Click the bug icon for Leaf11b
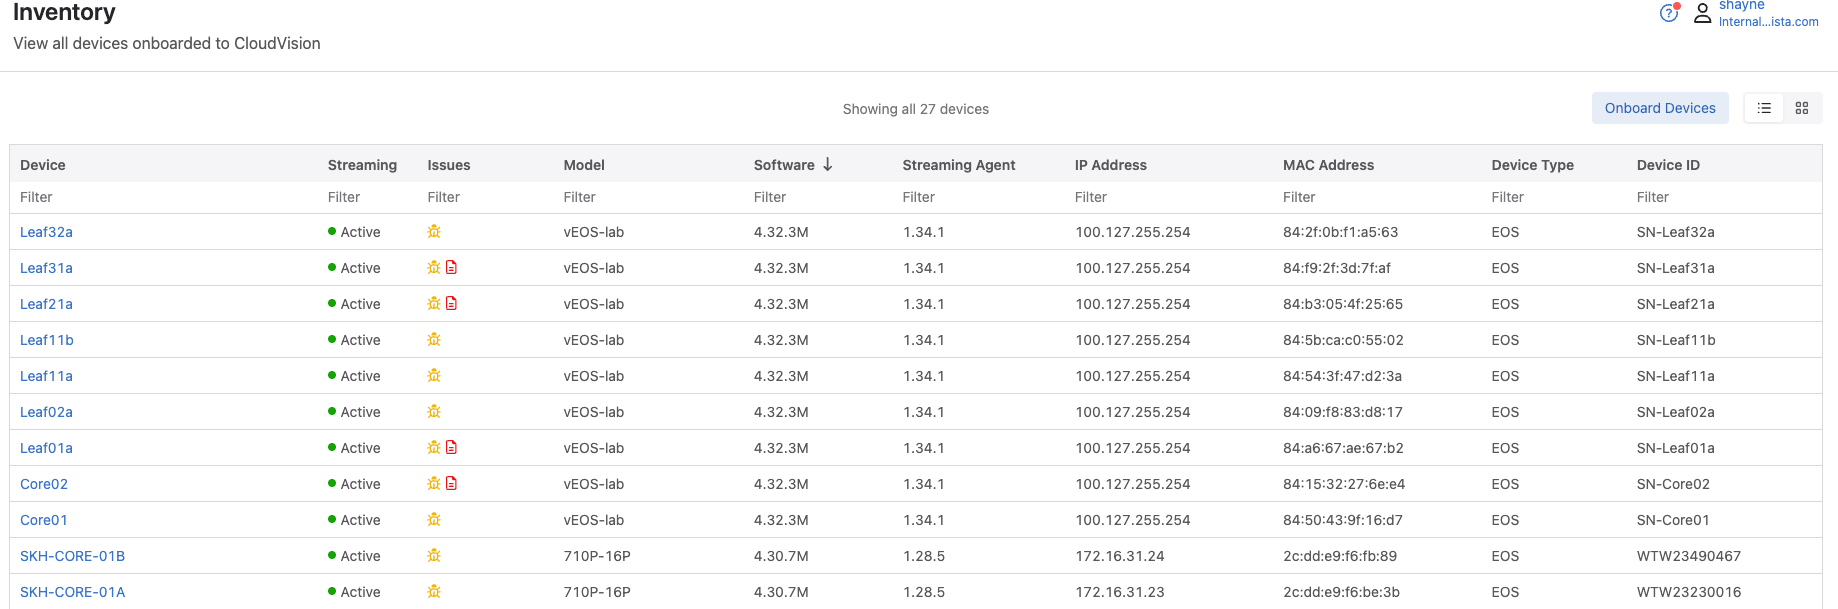Image resolution: width=1838 pixels, height=609 pixels. coord(434,340)
